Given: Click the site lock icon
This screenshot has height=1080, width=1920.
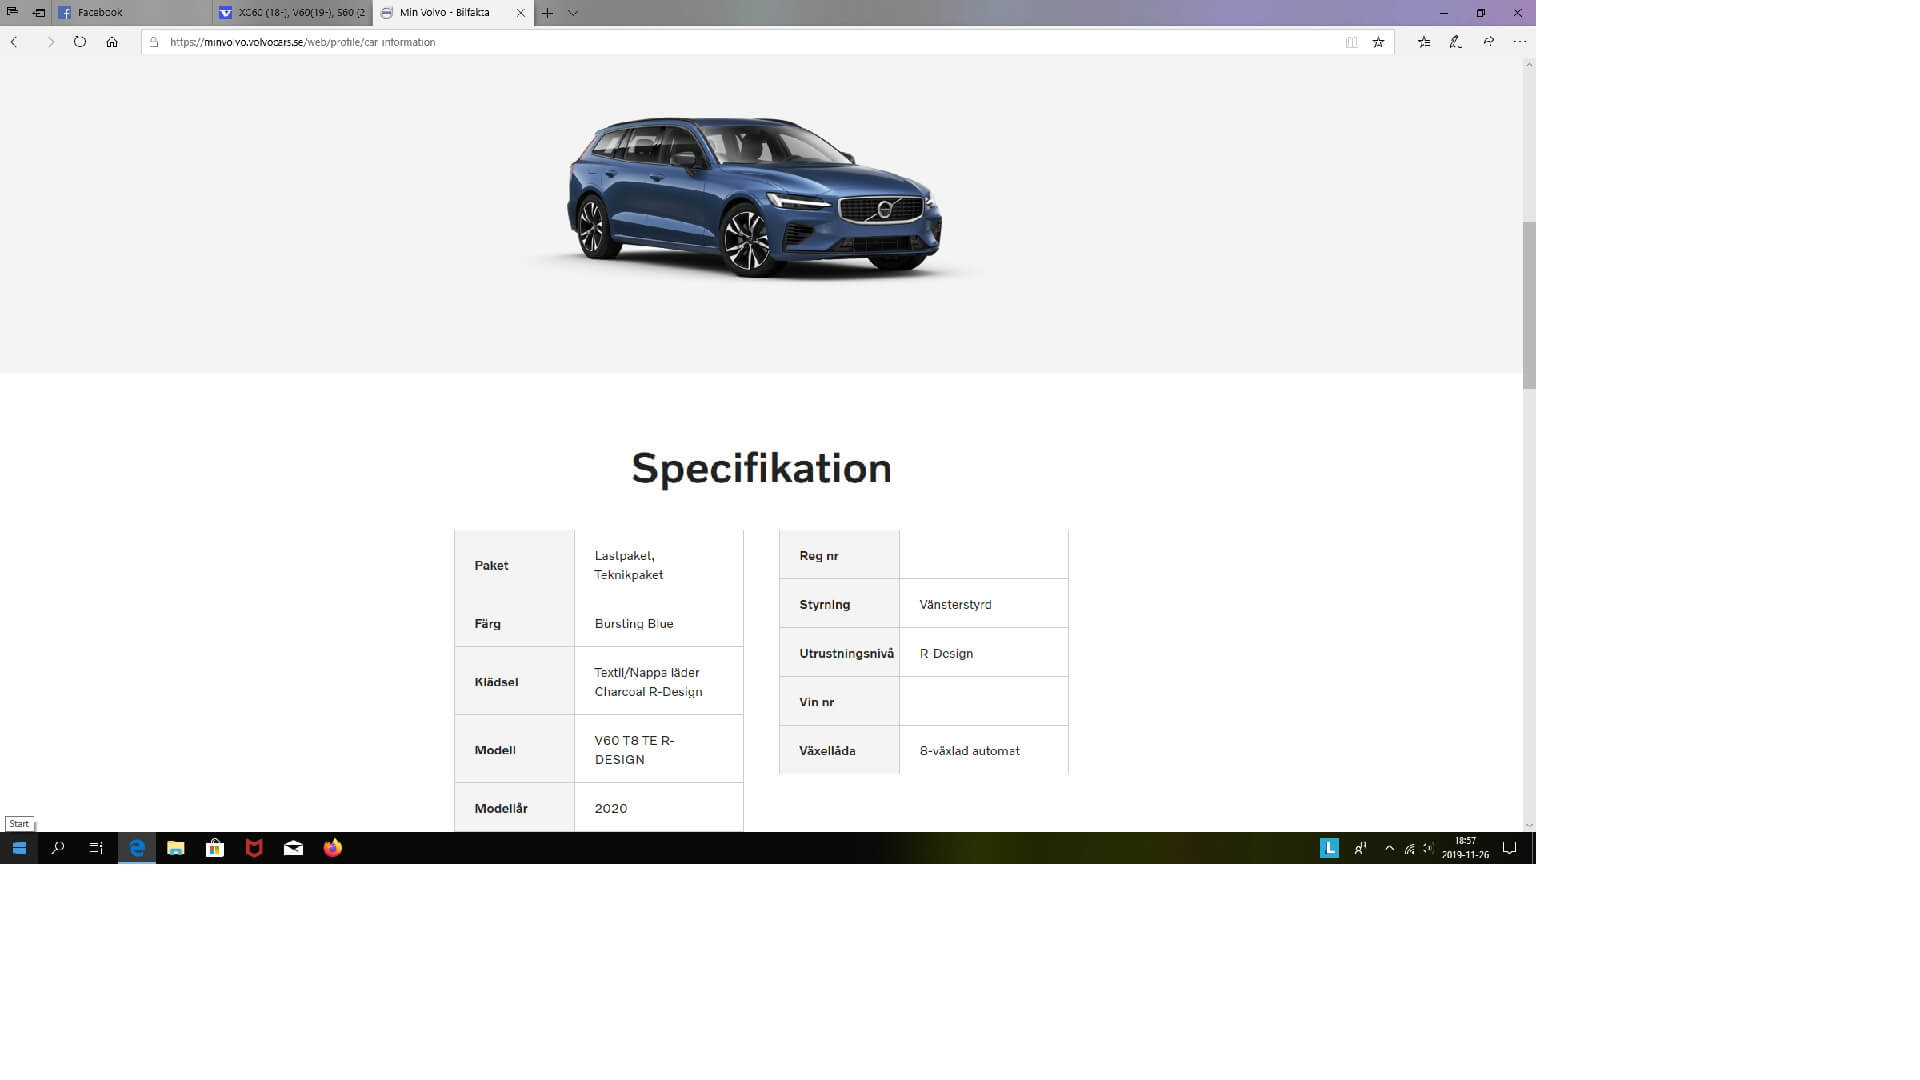Looking at the screenshot, I should click(154, 42).
